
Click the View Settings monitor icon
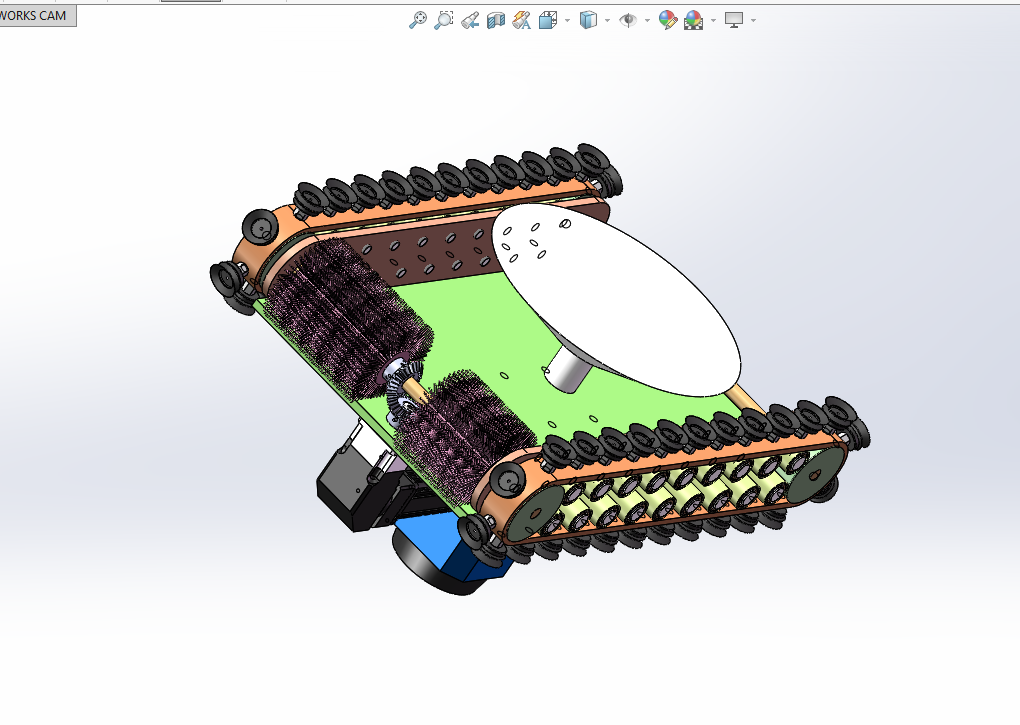coord(734,20)
